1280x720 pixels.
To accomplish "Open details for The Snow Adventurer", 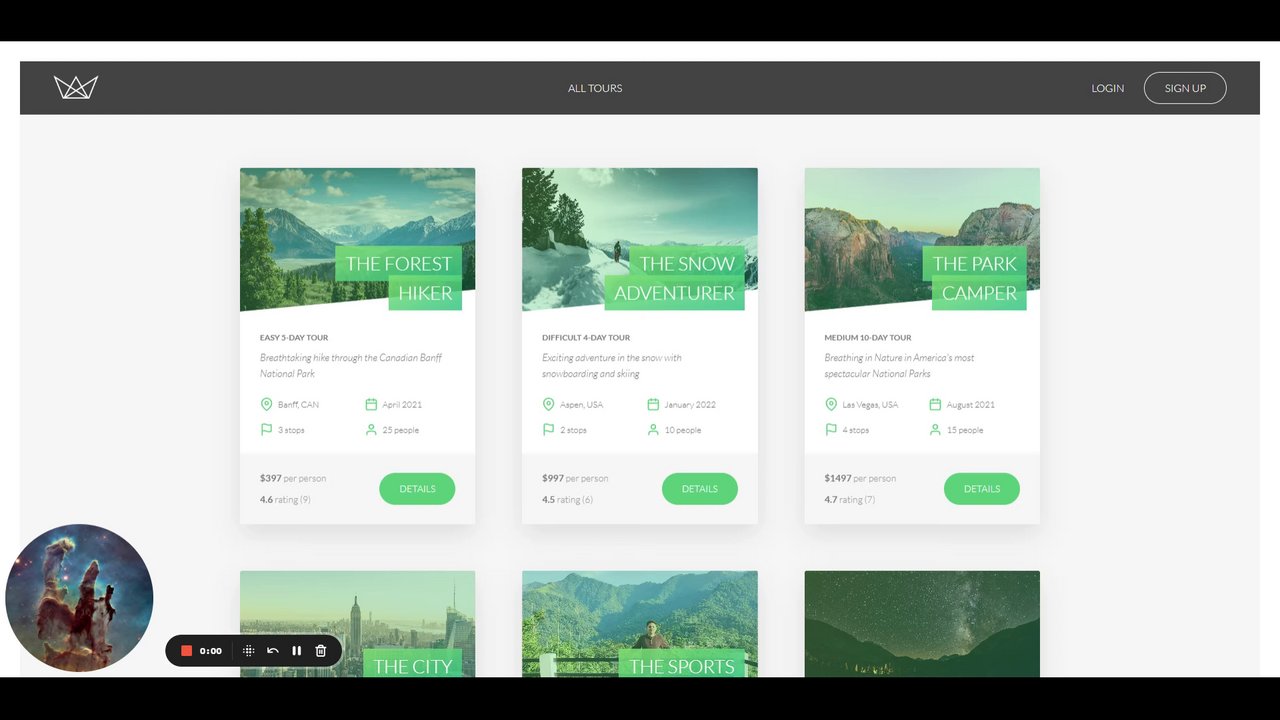I will (x=699, y=489).
